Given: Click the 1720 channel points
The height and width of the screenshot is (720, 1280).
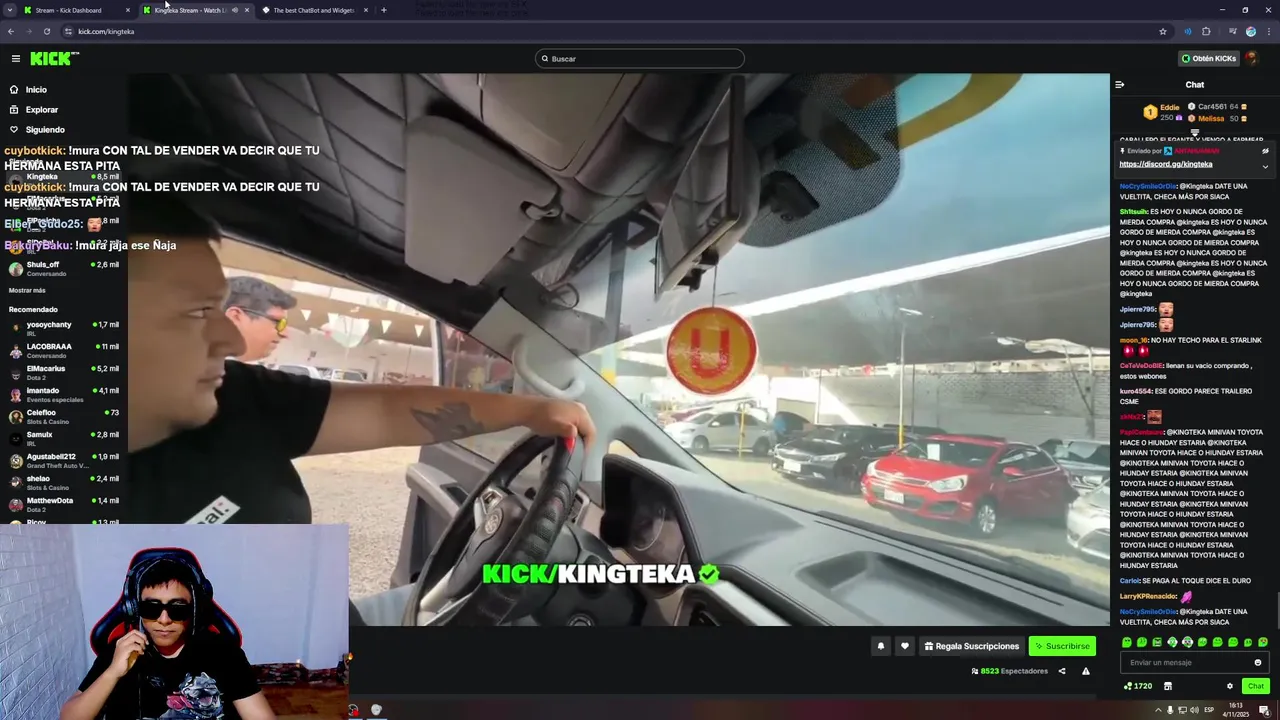Looking at the screenshot, I should pos(1138,686).
